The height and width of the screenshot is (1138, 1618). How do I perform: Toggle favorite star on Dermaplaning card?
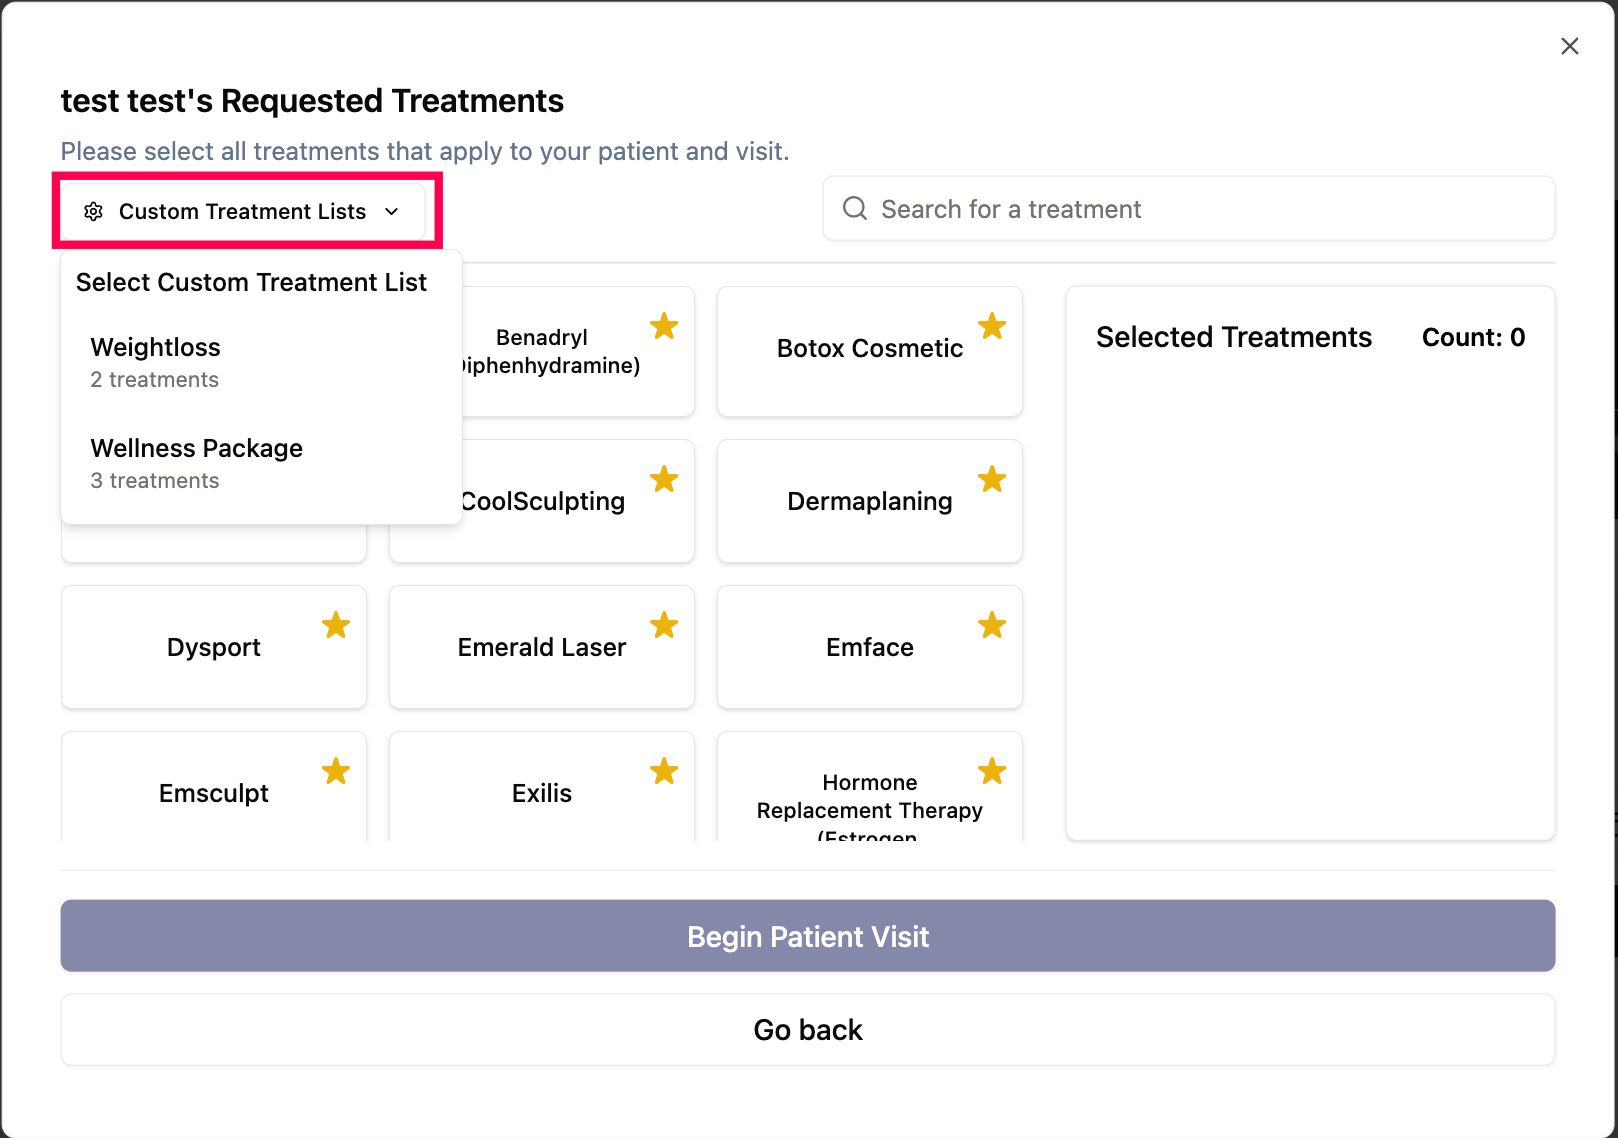992,479
